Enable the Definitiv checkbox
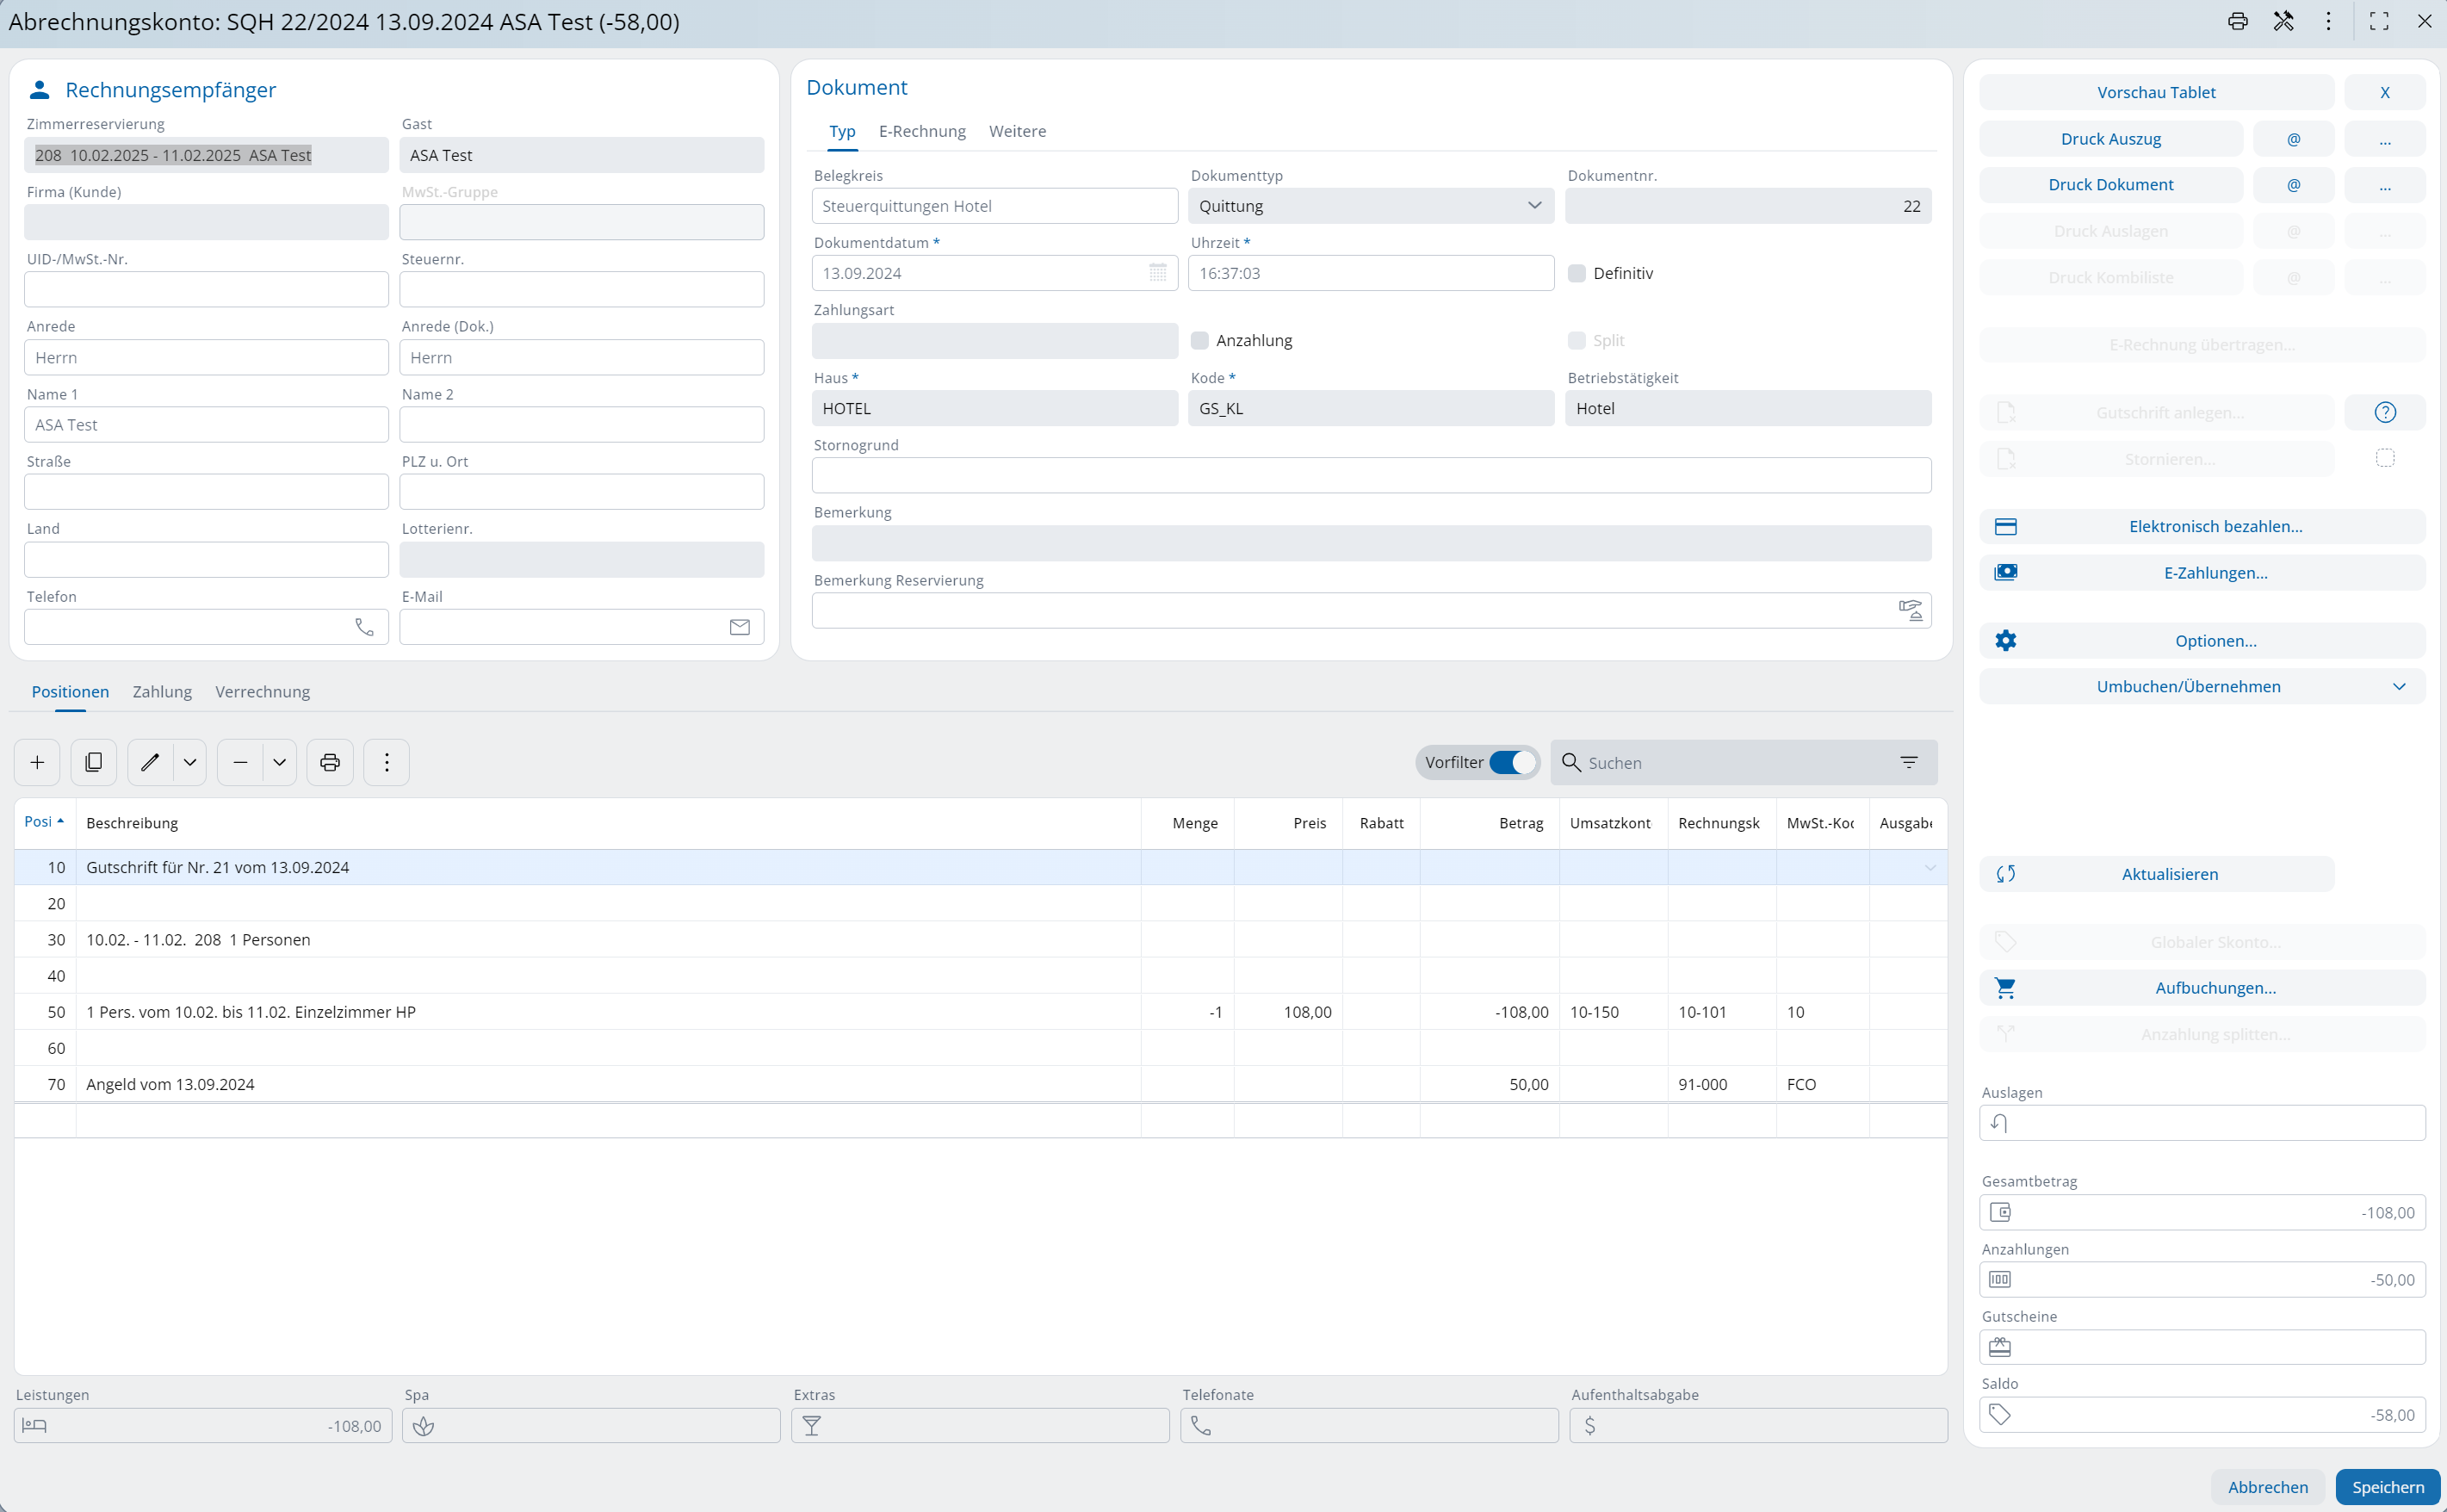Image resolution: width=2447 pixels, height=1512 pixels. click(x=1577, y=273)
